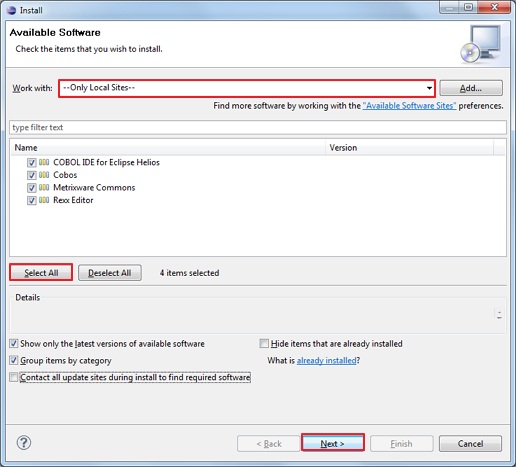Image resolution: width=516 pixels, height=467 pixels.
Task: Click the Next button
Action: [333, 443]
